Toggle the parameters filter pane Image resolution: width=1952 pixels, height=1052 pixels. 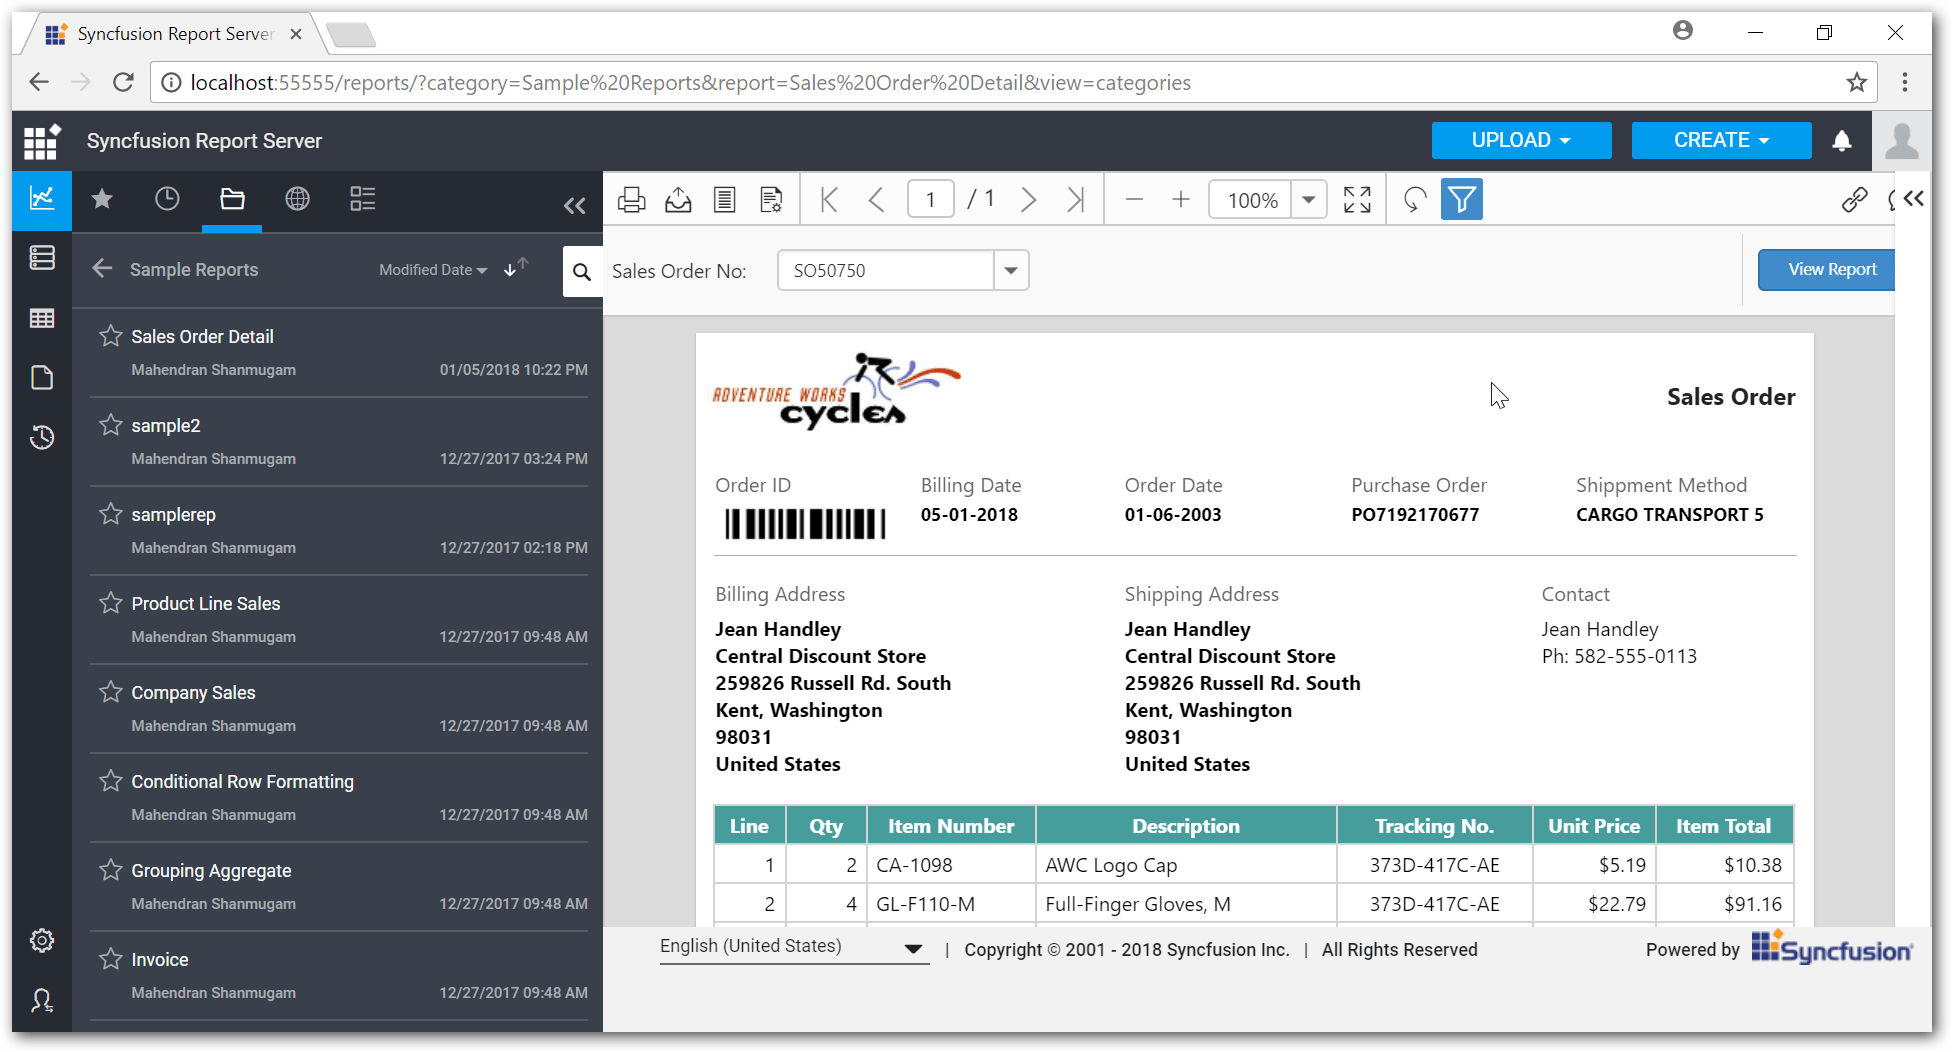1462,200
